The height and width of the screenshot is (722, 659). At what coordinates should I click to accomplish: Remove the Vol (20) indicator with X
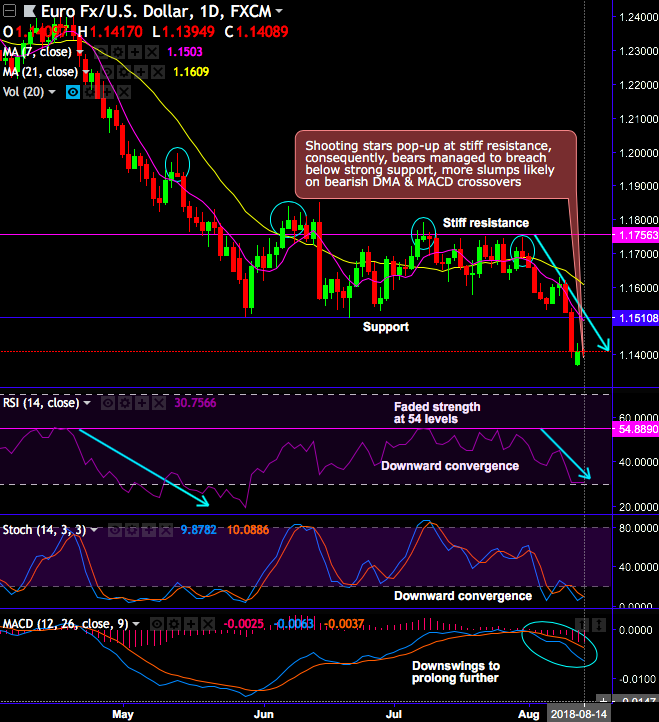[x=124, y=92]
